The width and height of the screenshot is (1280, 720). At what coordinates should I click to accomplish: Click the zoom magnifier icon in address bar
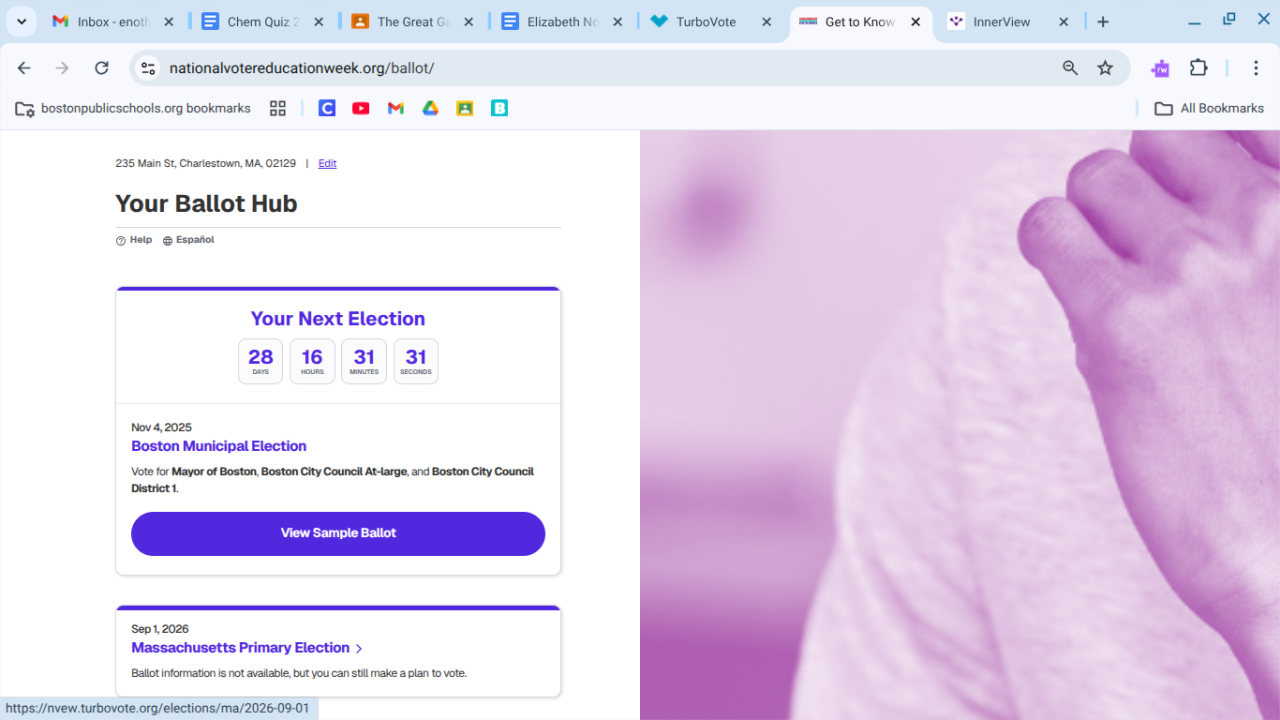[1070, 68]
